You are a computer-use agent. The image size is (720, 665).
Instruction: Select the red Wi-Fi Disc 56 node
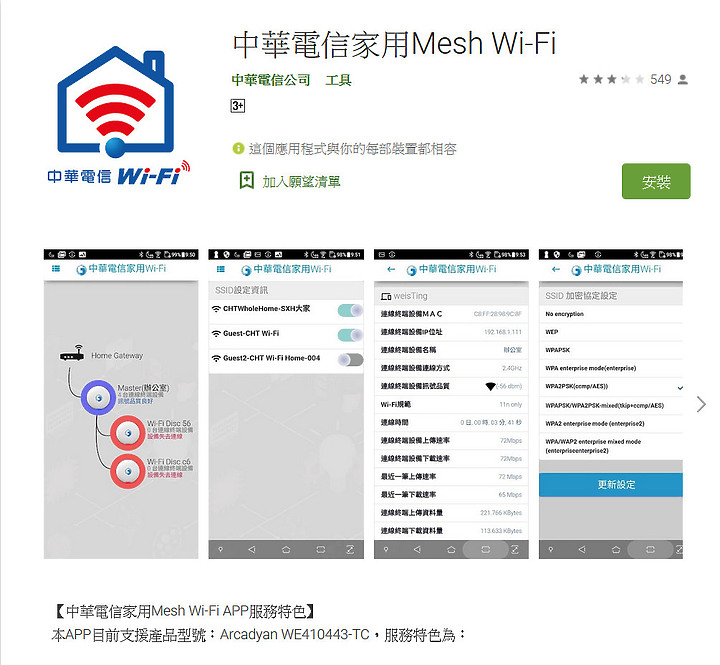128,433
